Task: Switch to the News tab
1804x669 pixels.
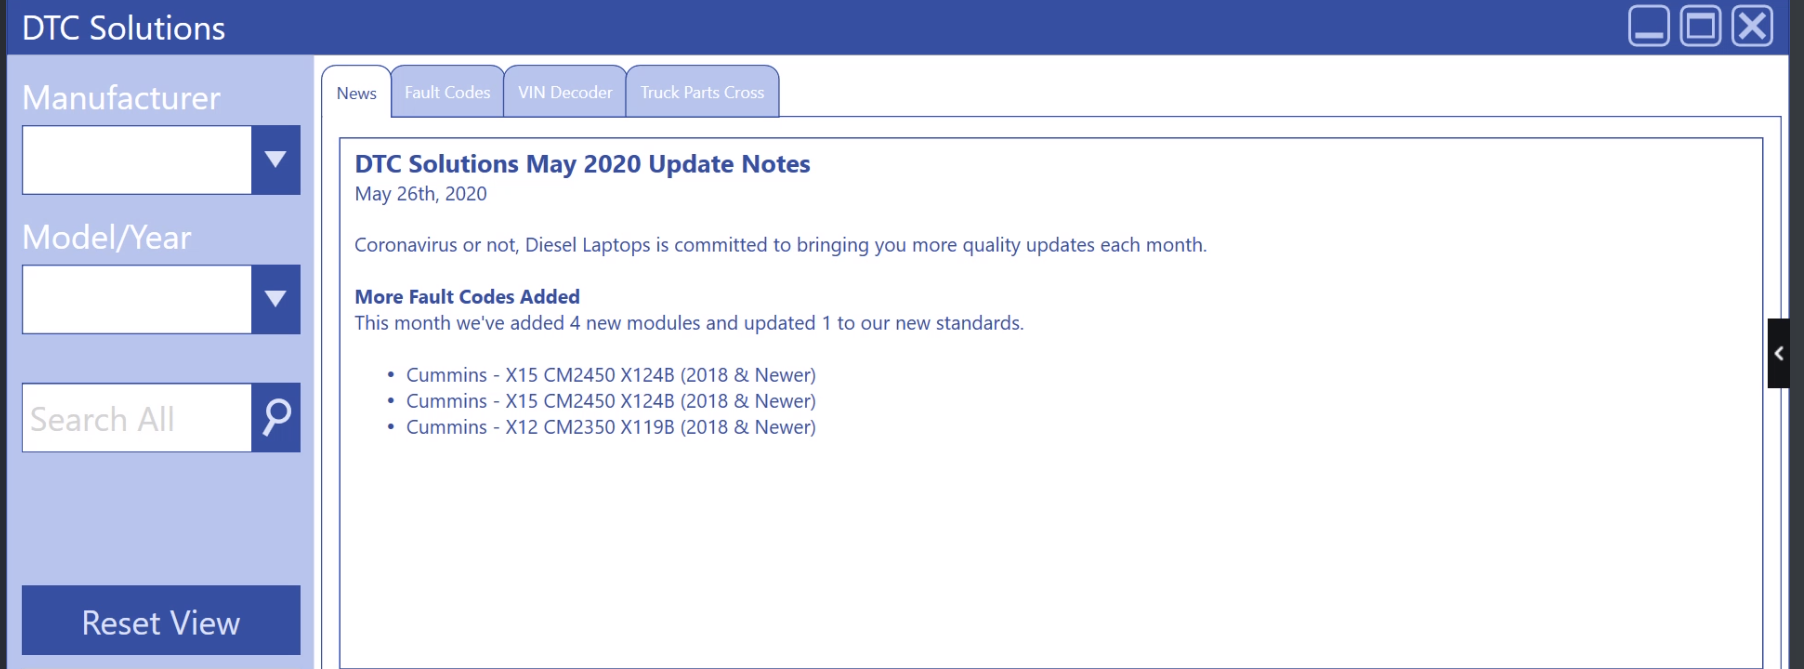Action: click(x=356, y=93)
